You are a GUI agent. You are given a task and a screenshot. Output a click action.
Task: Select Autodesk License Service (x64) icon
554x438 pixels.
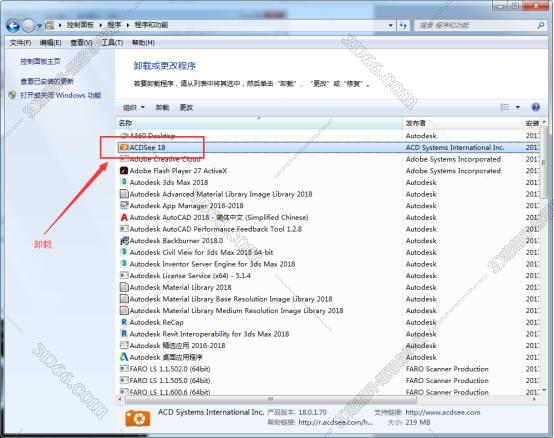(124, 276)
